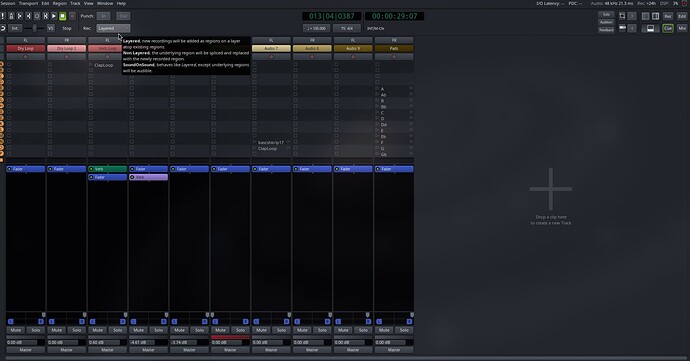
Task: Launch the bassshkrip17 clip play triangle
Action: [254, 142]
